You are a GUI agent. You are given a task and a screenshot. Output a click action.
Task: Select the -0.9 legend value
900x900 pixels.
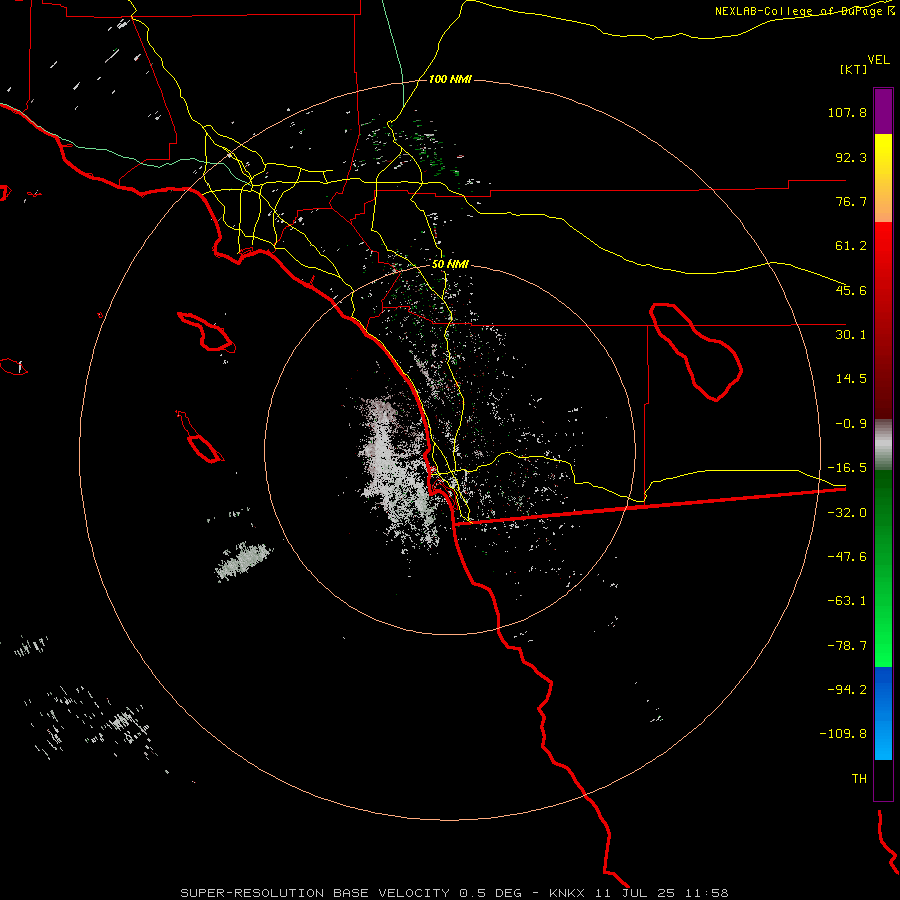(x=851, y=423)
